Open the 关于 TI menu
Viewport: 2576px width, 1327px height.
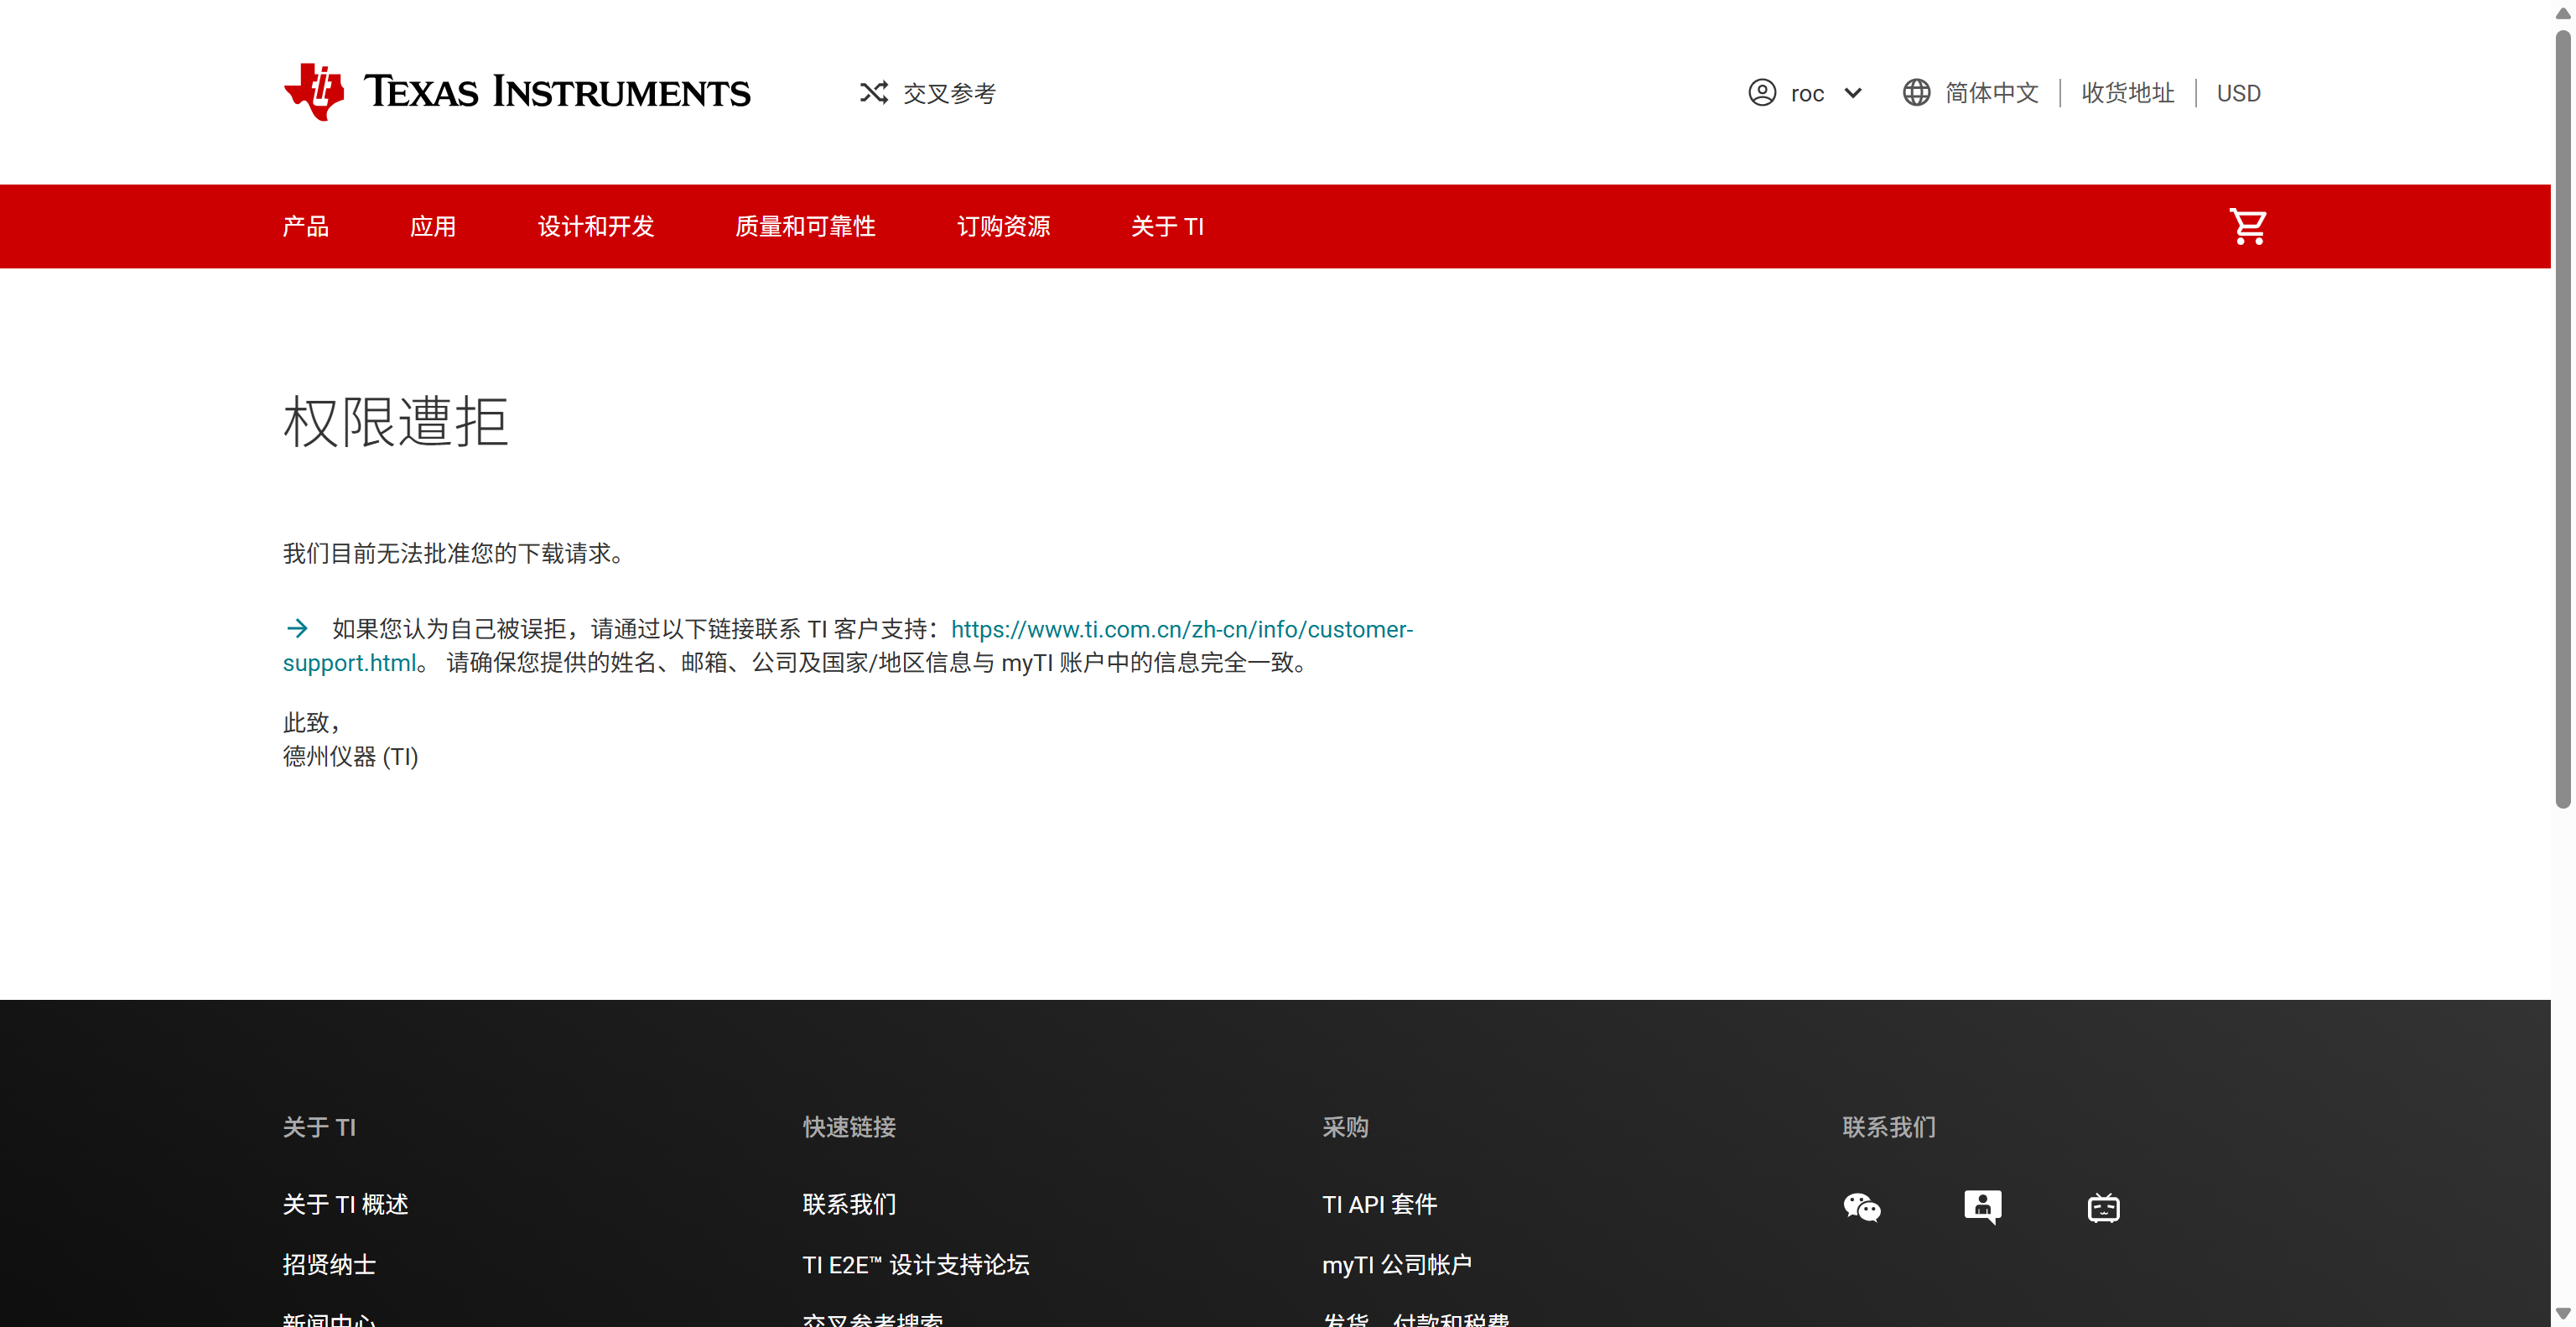[x=1167, y=226]
